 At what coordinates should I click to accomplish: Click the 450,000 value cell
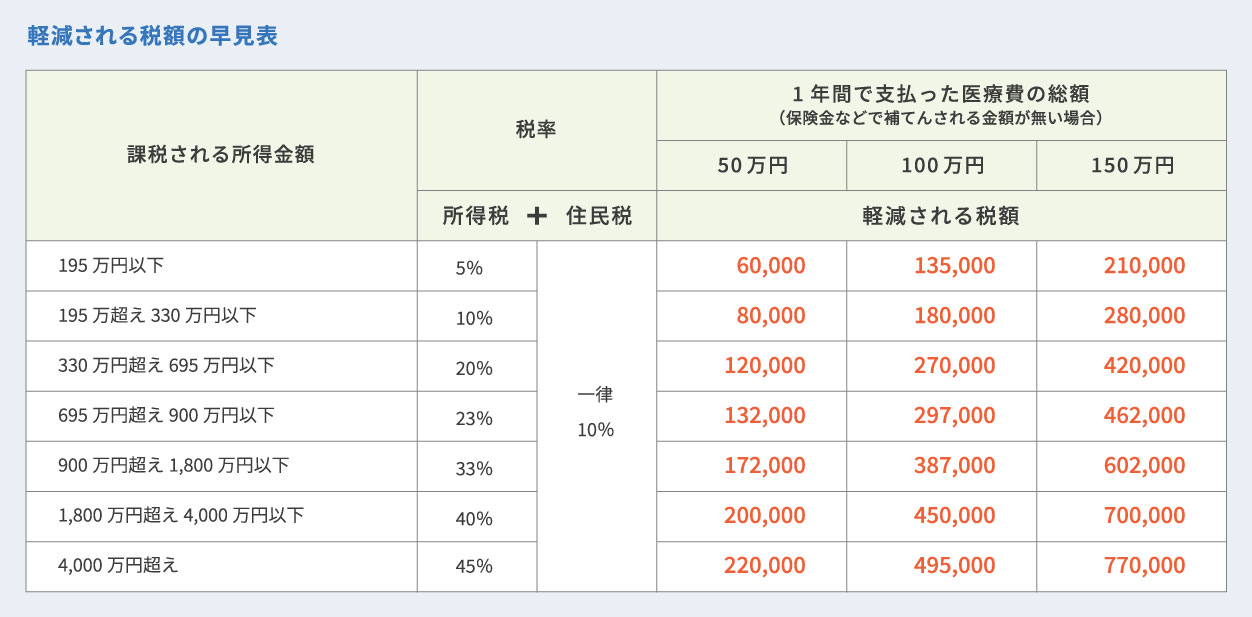(x=942, y=516)
